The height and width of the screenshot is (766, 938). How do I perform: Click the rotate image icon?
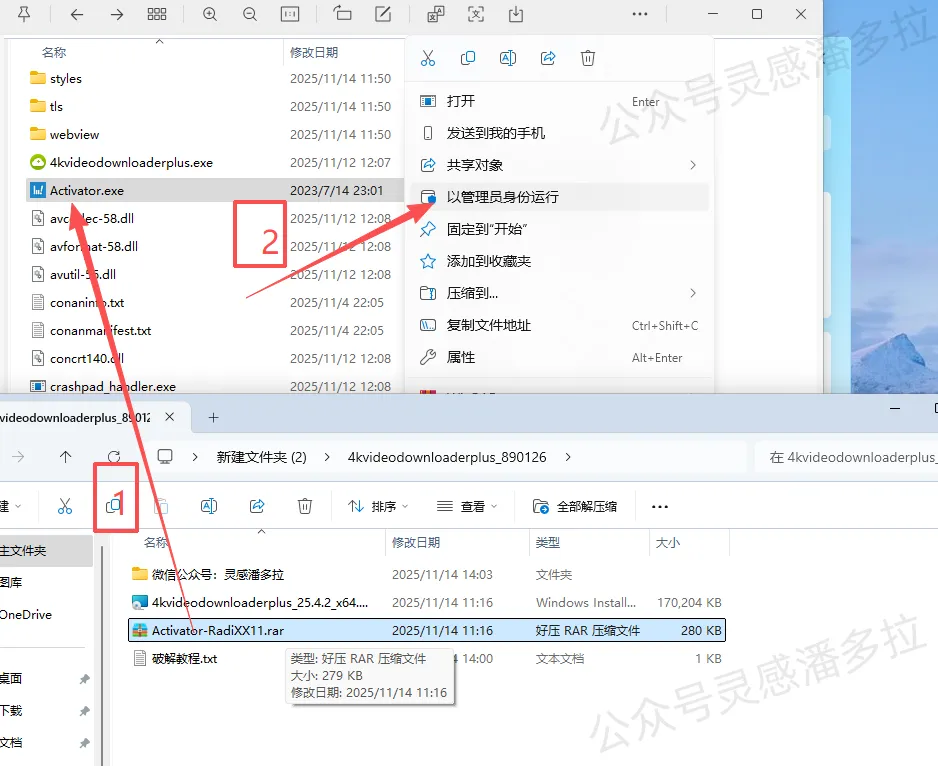343,13
